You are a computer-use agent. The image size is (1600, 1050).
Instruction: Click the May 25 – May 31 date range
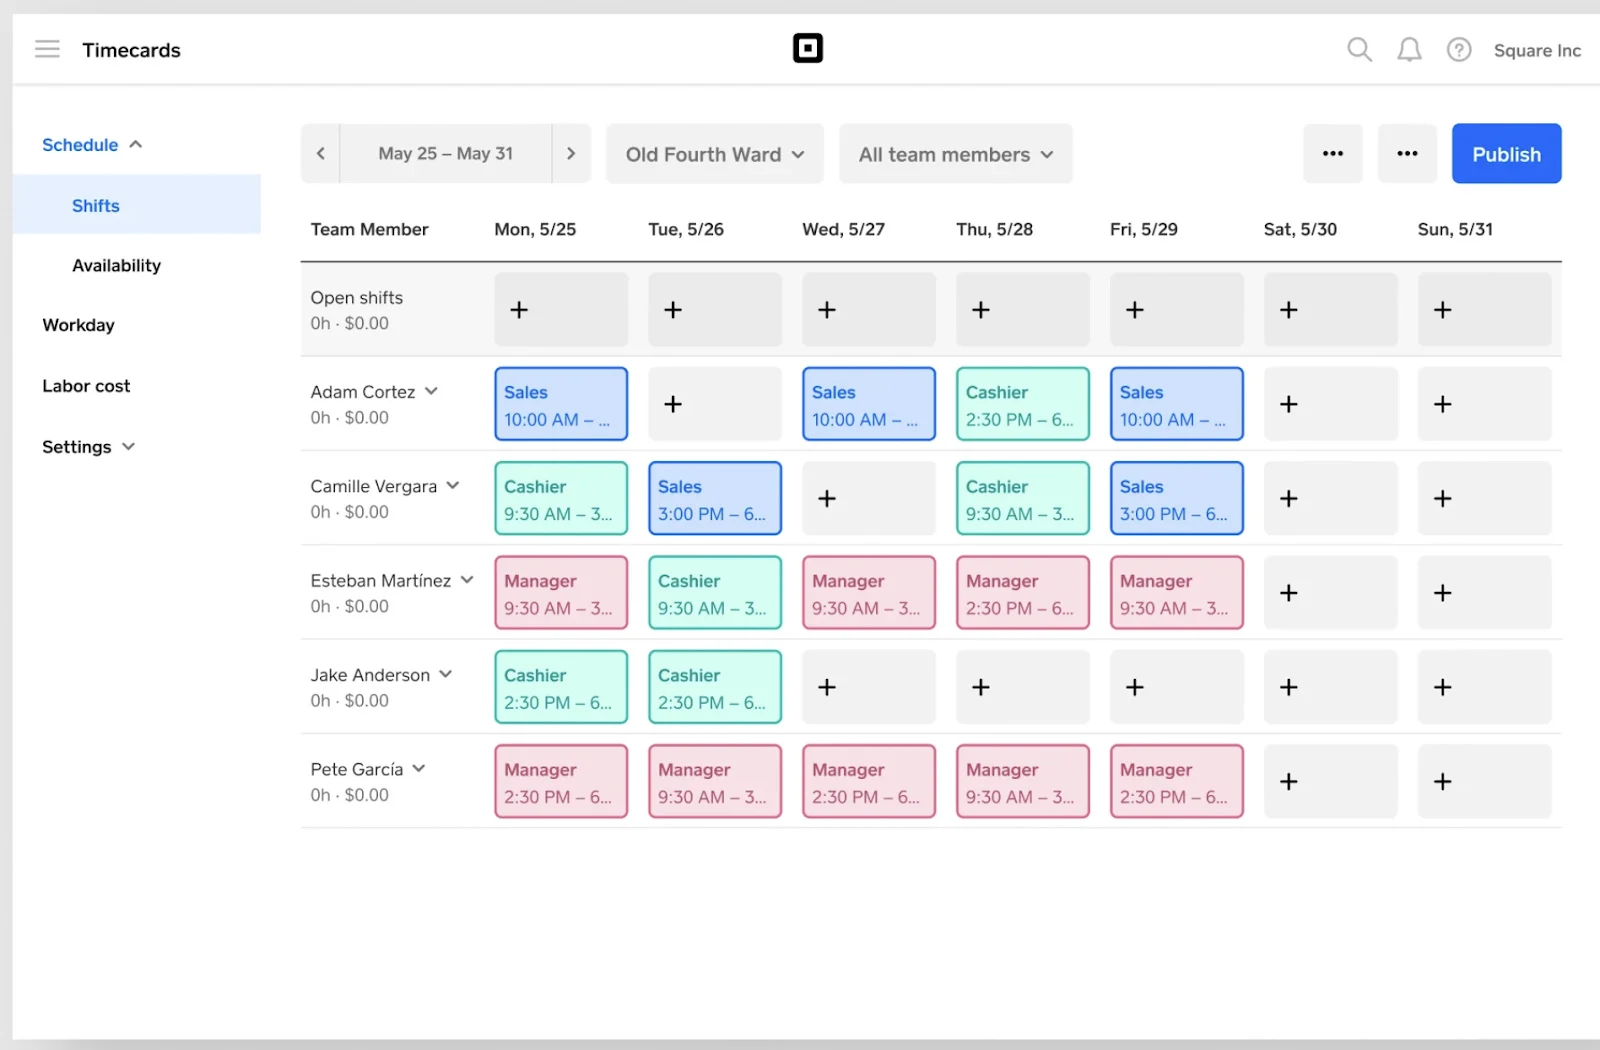click(x=446, y=153)
